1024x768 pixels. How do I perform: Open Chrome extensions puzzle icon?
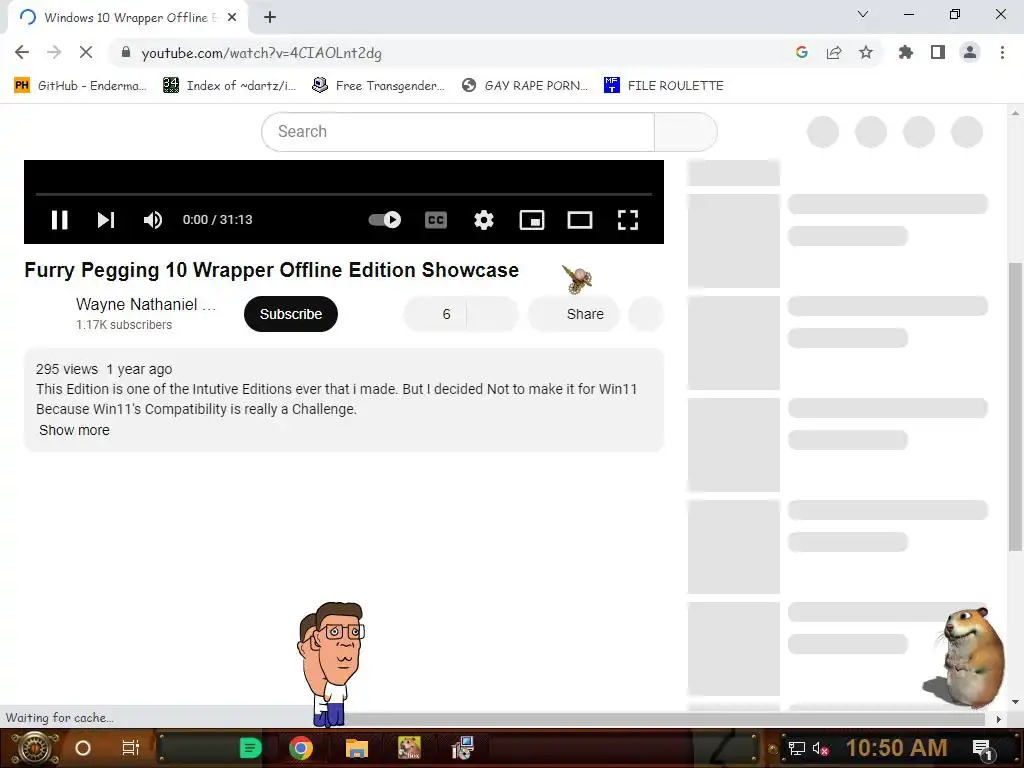[906, 52]
